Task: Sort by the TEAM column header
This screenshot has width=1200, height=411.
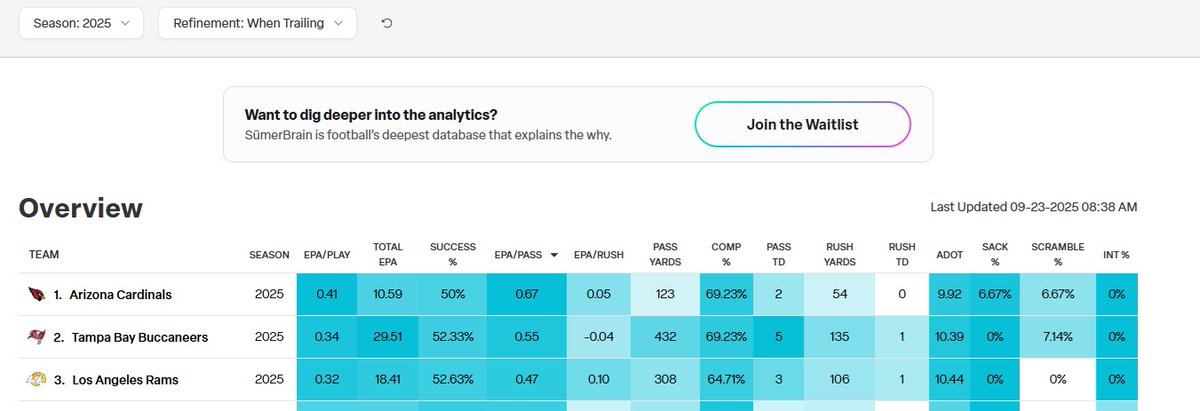Action: click(x=44, y=255)
